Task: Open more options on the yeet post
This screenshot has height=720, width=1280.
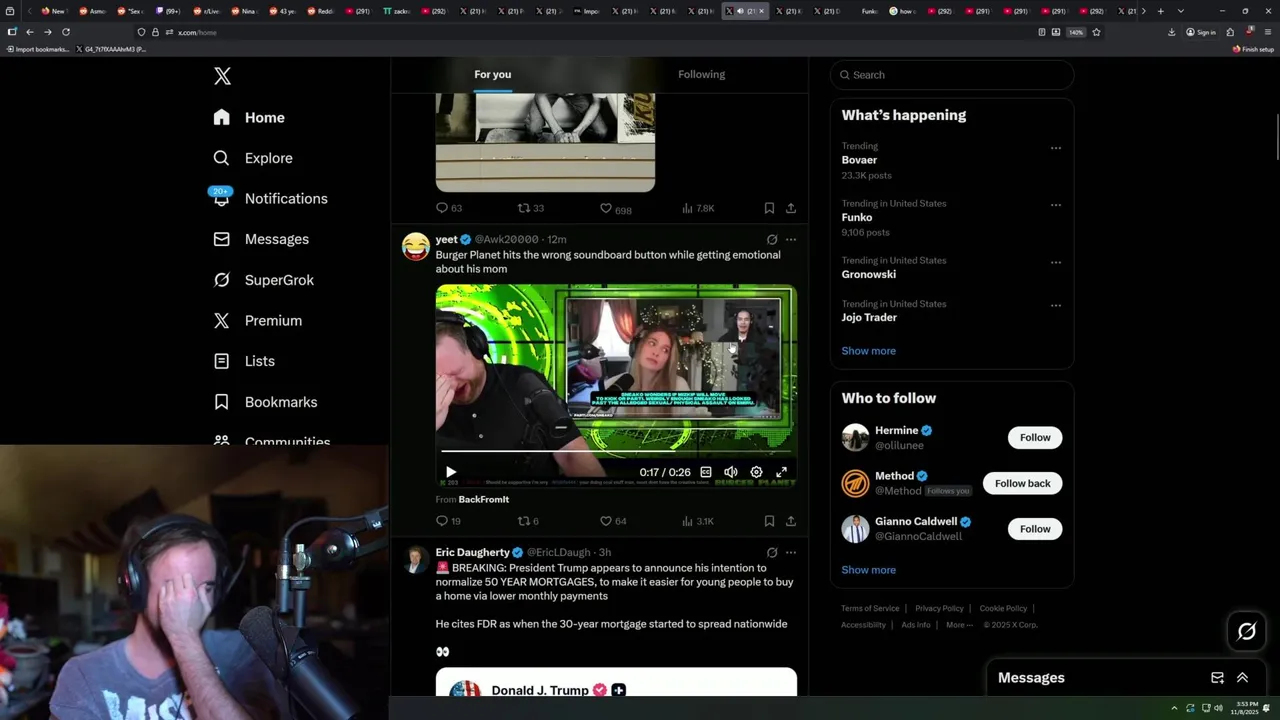Action: [791, 240]
